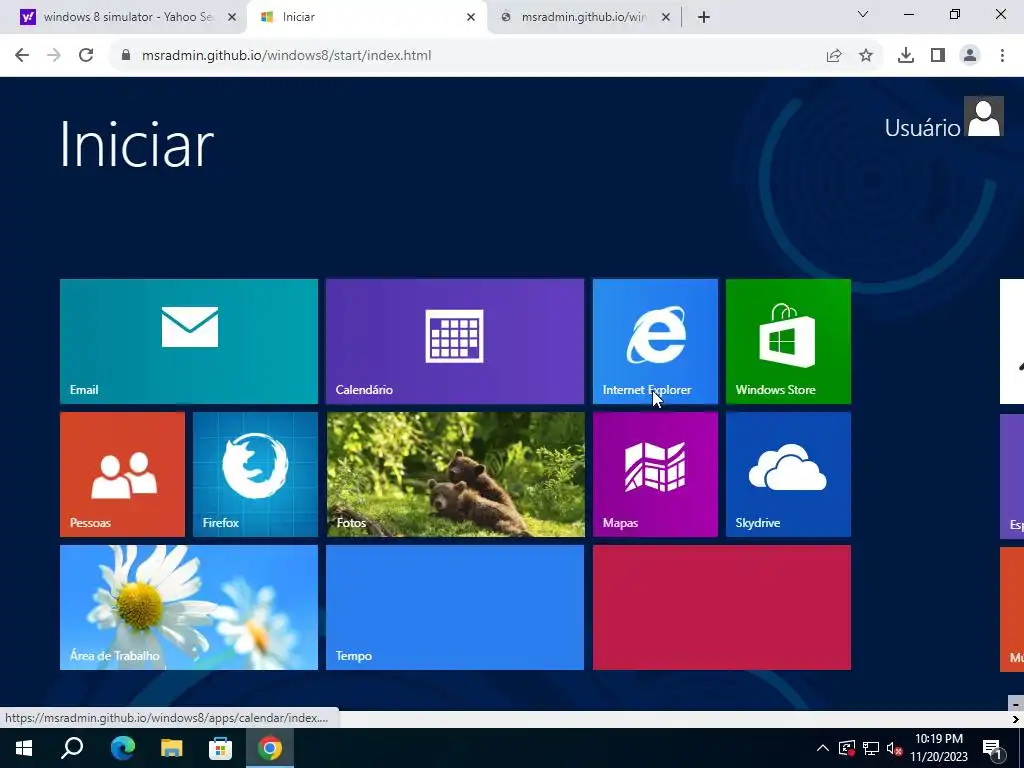
Task: Open taskbar Search
Action: point(72,748)
